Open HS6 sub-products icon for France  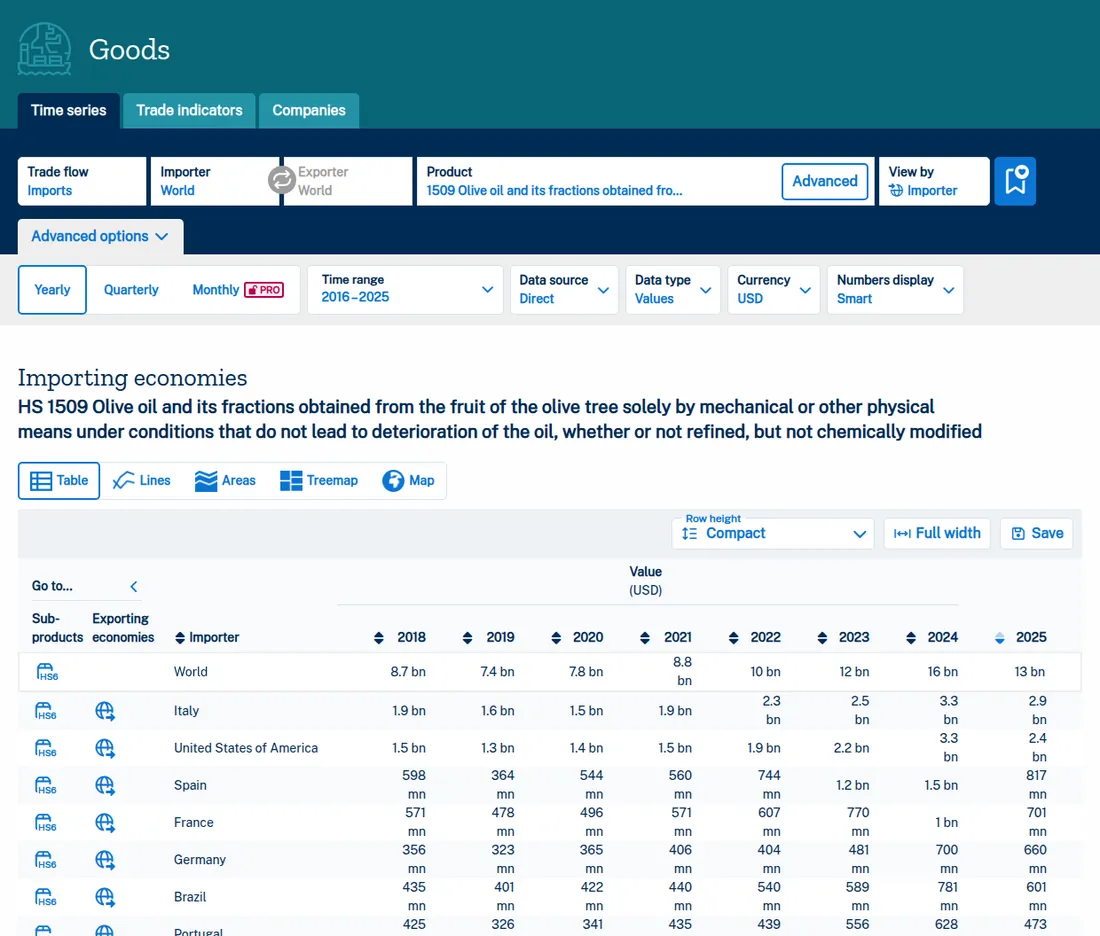pyautogui.click(x=46, y=822)
